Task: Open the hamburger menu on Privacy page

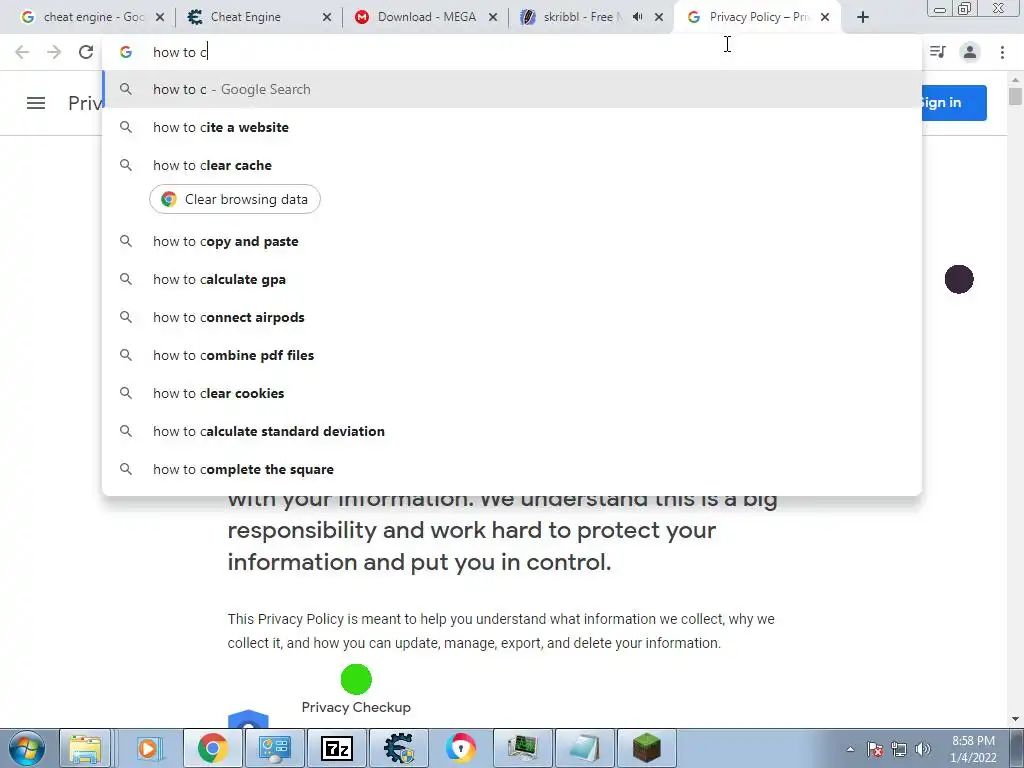Action: [36, 103]
